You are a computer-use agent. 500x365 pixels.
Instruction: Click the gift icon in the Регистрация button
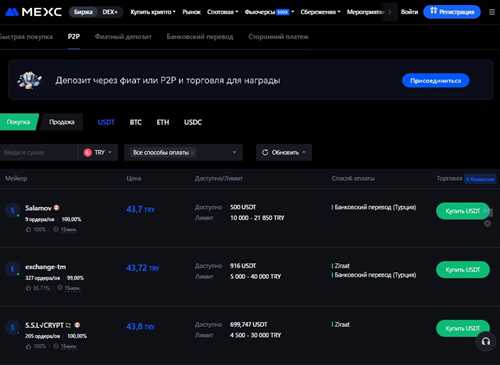pos(433,11)
